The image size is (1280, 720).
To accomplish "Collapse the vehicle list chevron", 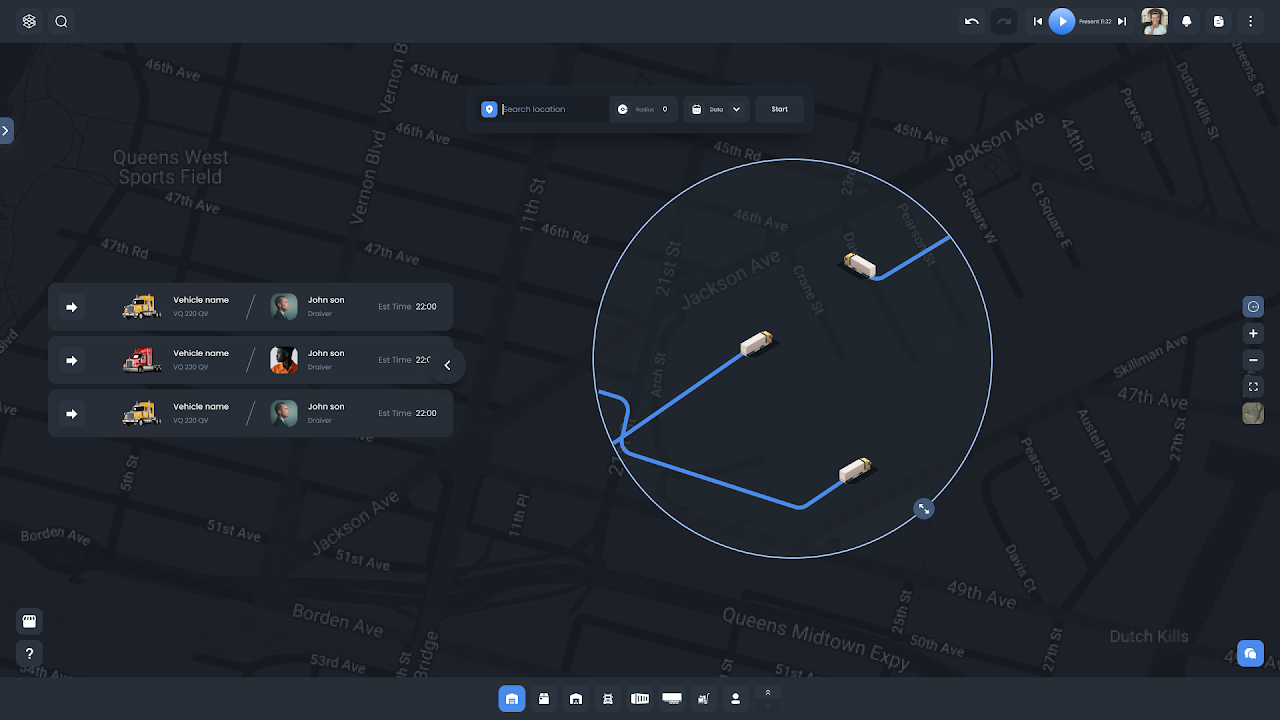I will tap(448, 365).
